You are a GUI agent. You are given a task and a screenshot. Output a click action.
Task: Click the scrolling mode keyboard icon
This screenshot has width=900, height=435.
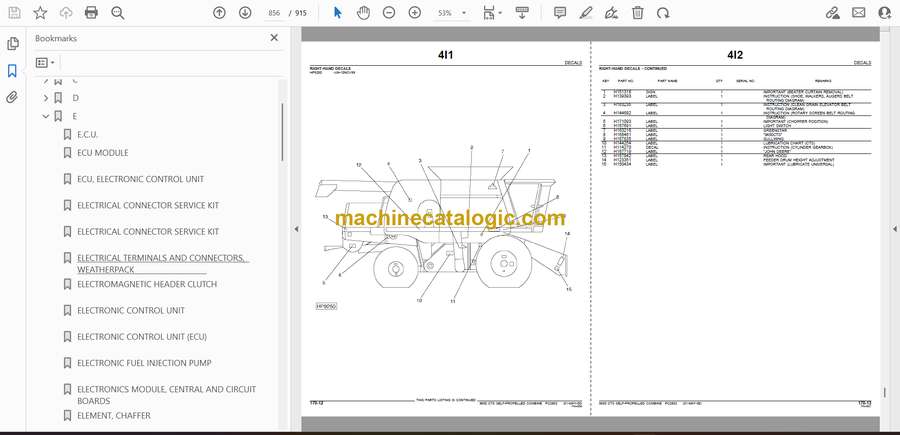(522, 13)
